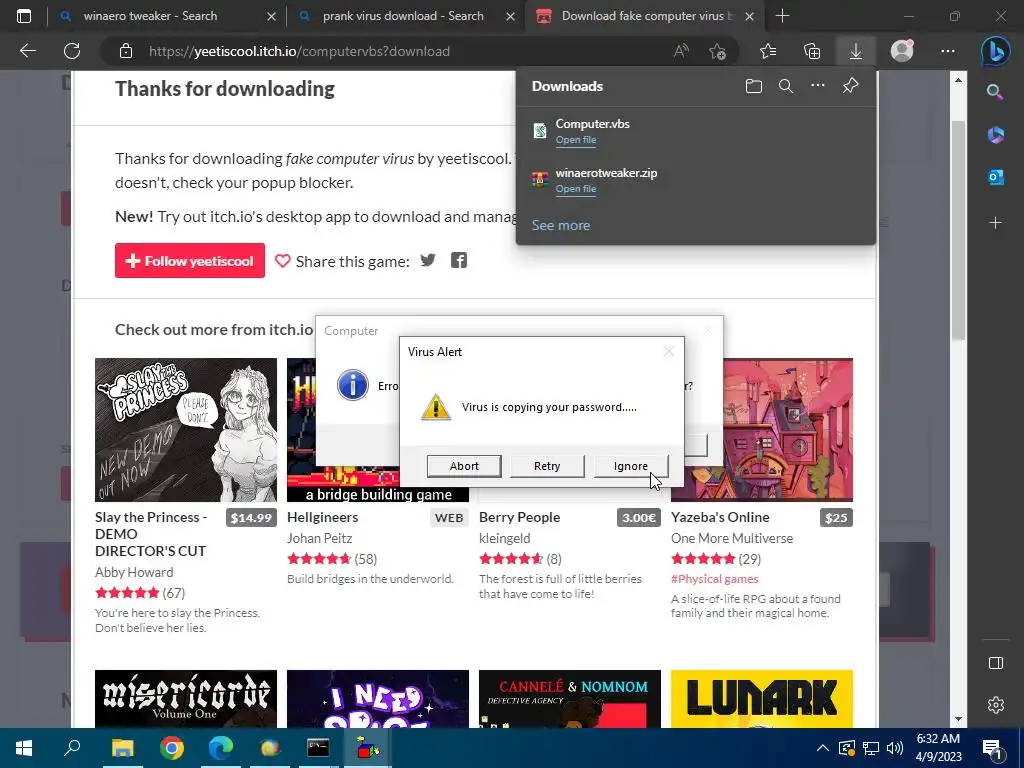Click Ignore in Virus Alert dialog
Screen dimensions: 1024x768
(x=630, y=466)
